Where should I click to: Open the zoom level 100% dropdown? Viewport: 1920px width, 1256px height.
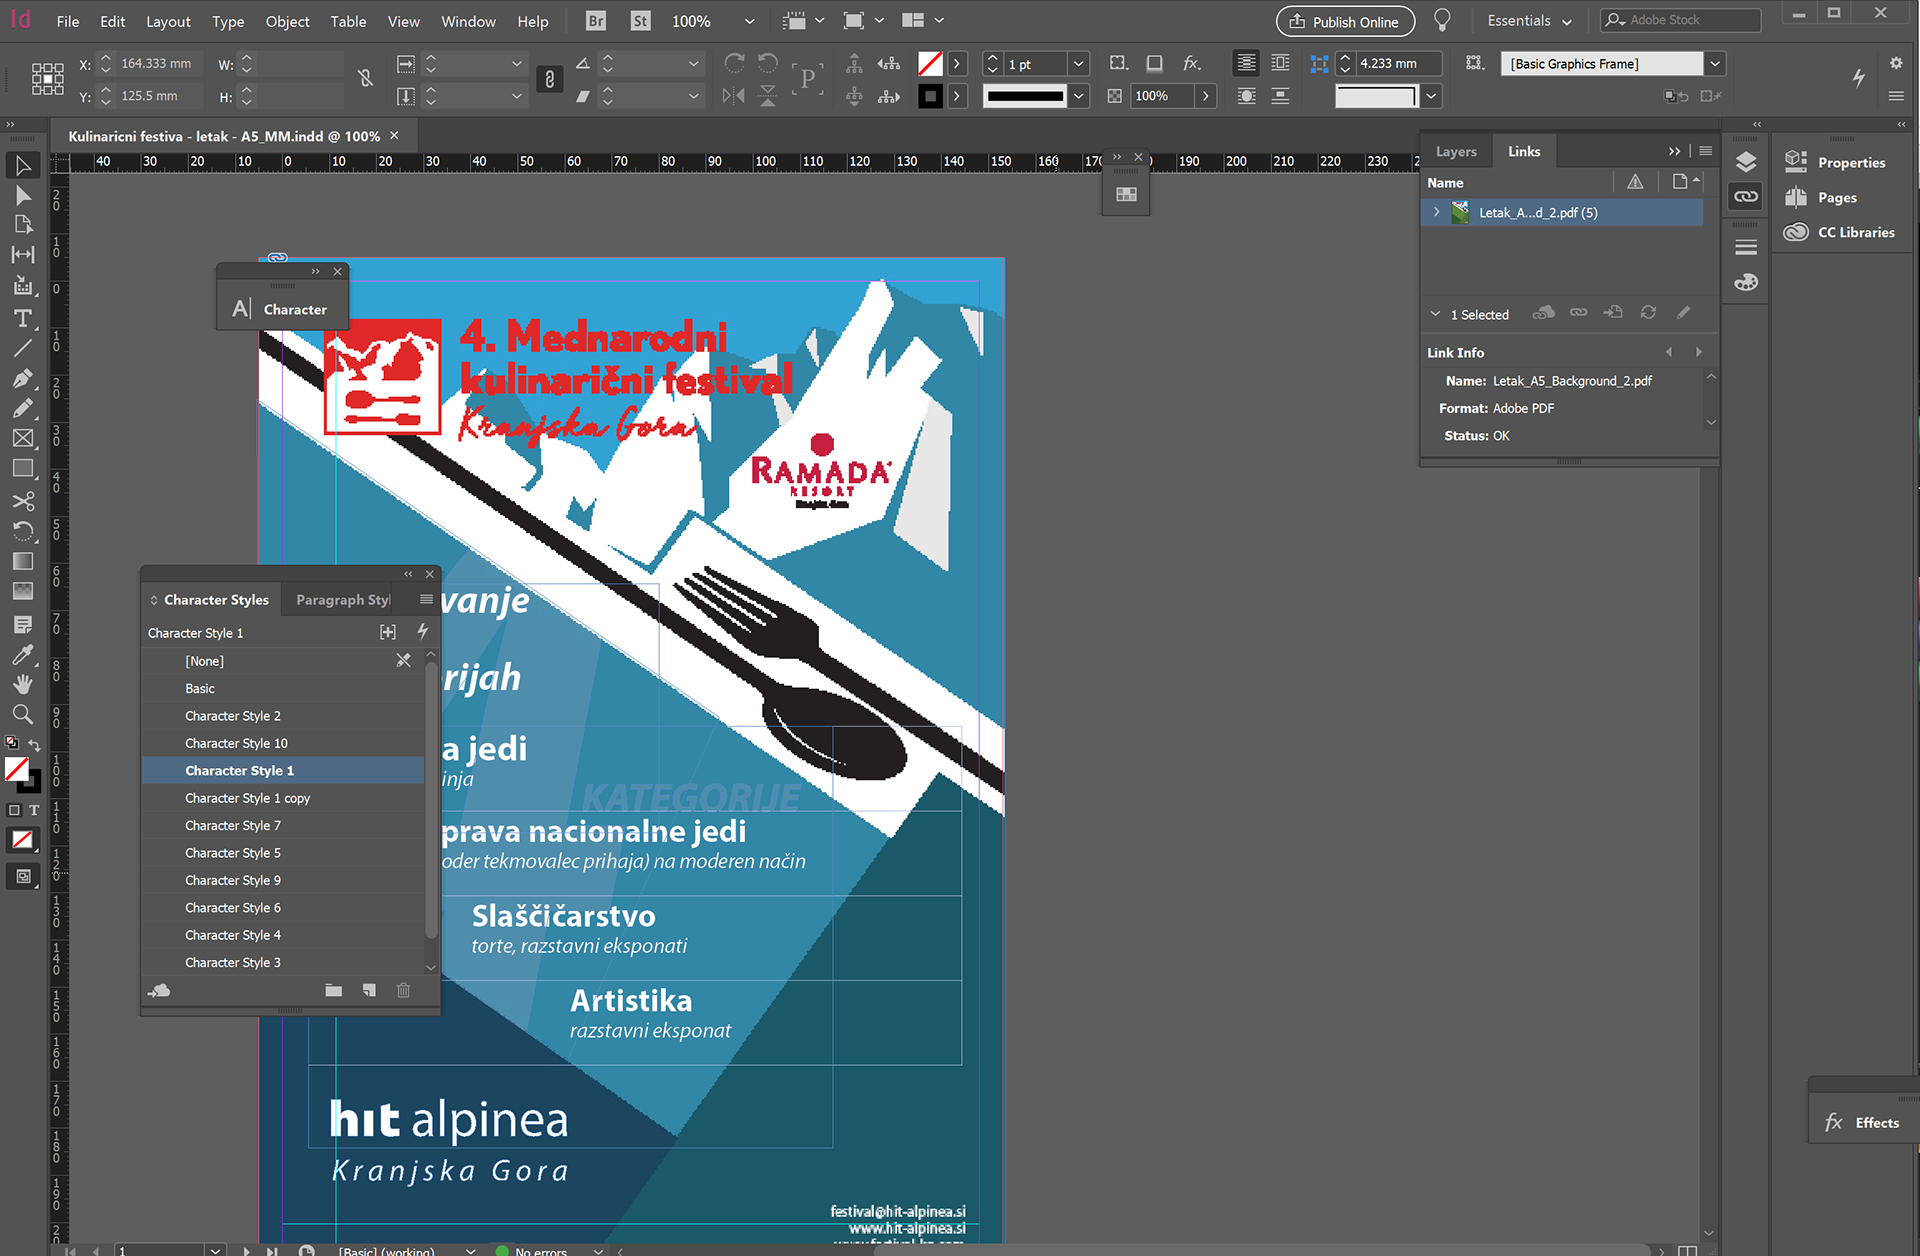pyautogui.click(x=749, y=21)
